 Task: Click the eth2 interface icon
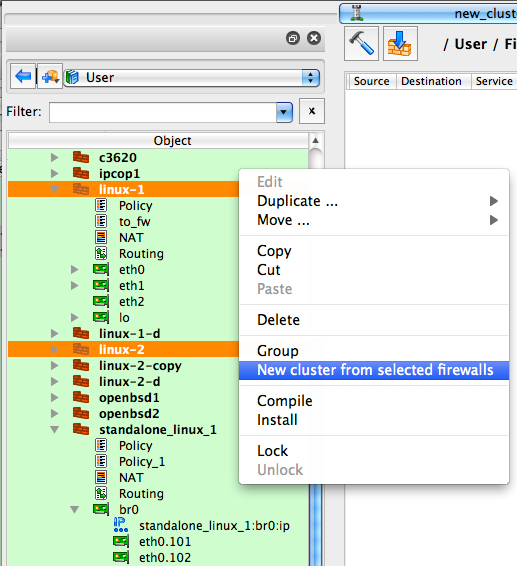101,301
